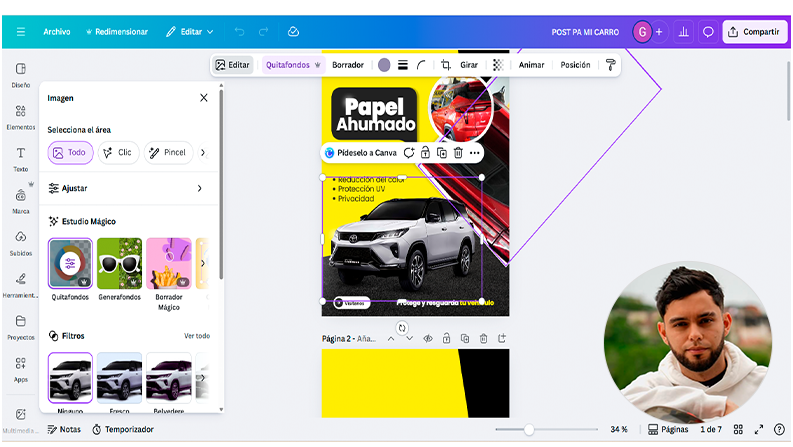The height and width of the screenshot is (447, 793).
Task: Collapse Página 2 with down chevron
Action: (409, 339)
